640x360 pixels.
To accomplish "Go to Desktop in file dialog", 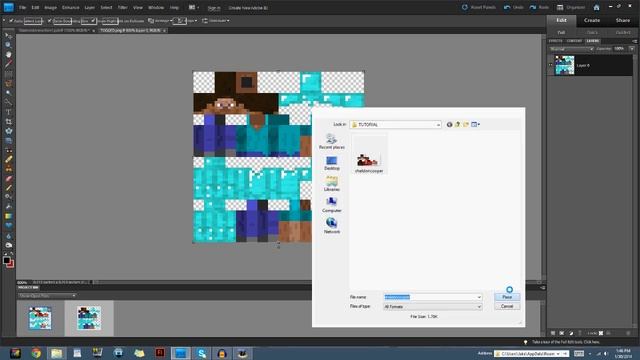I will [x=331, y=163].
